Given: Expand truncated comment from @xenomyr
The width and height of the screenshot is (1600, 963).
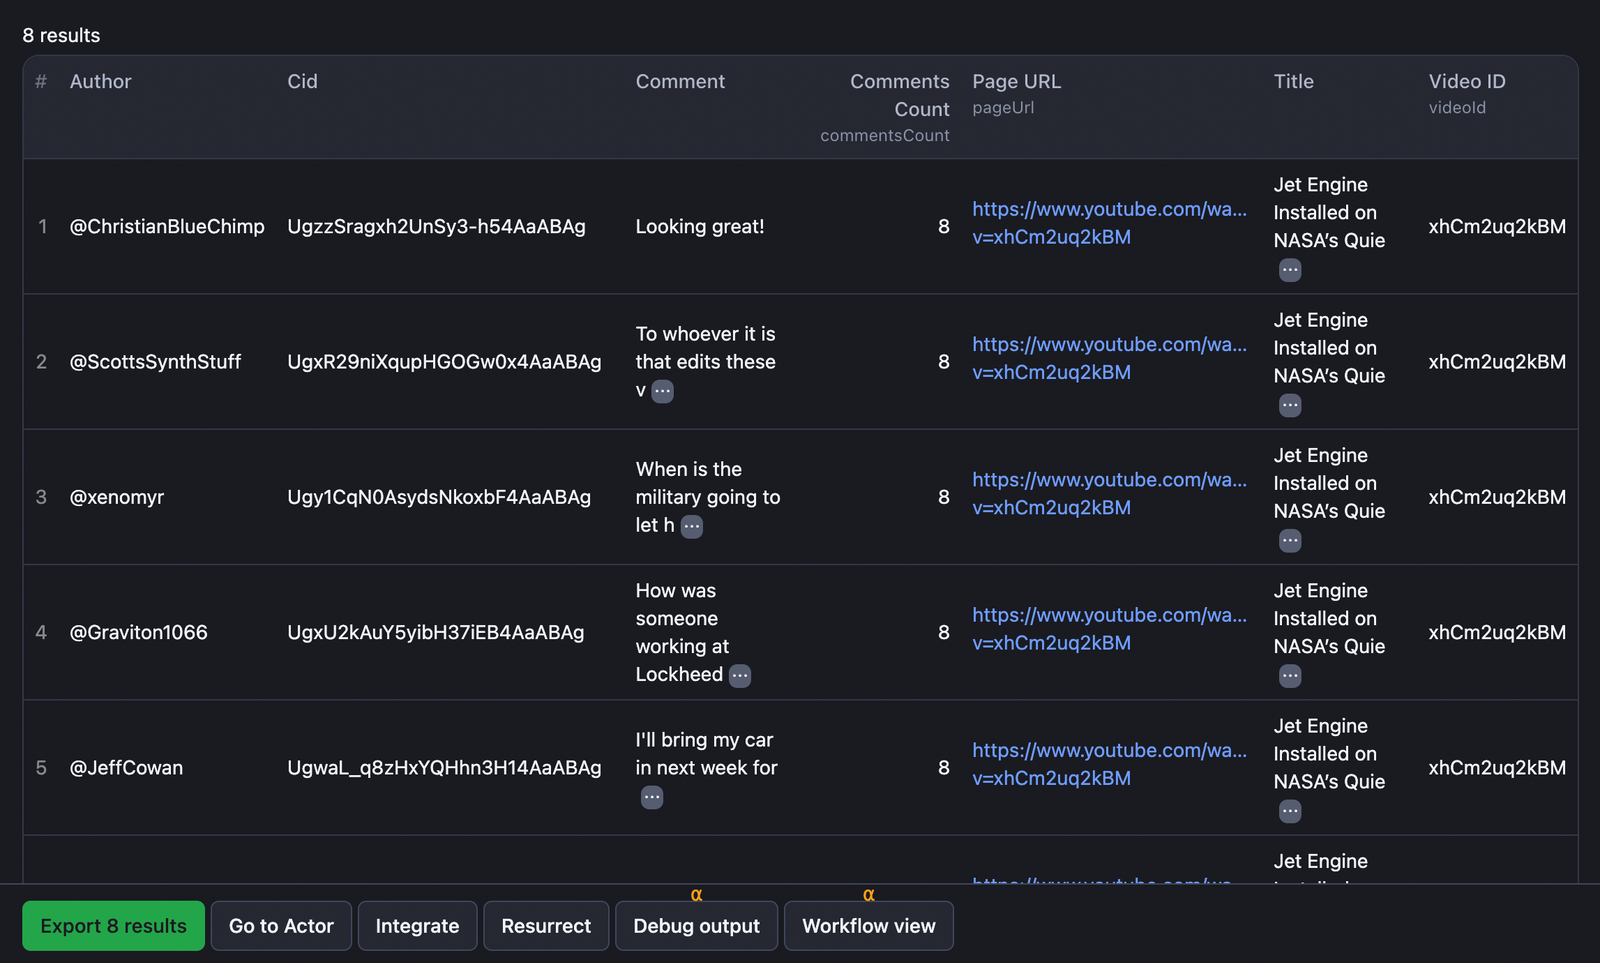Looking at the screenshot, I should tap(691, 527).
